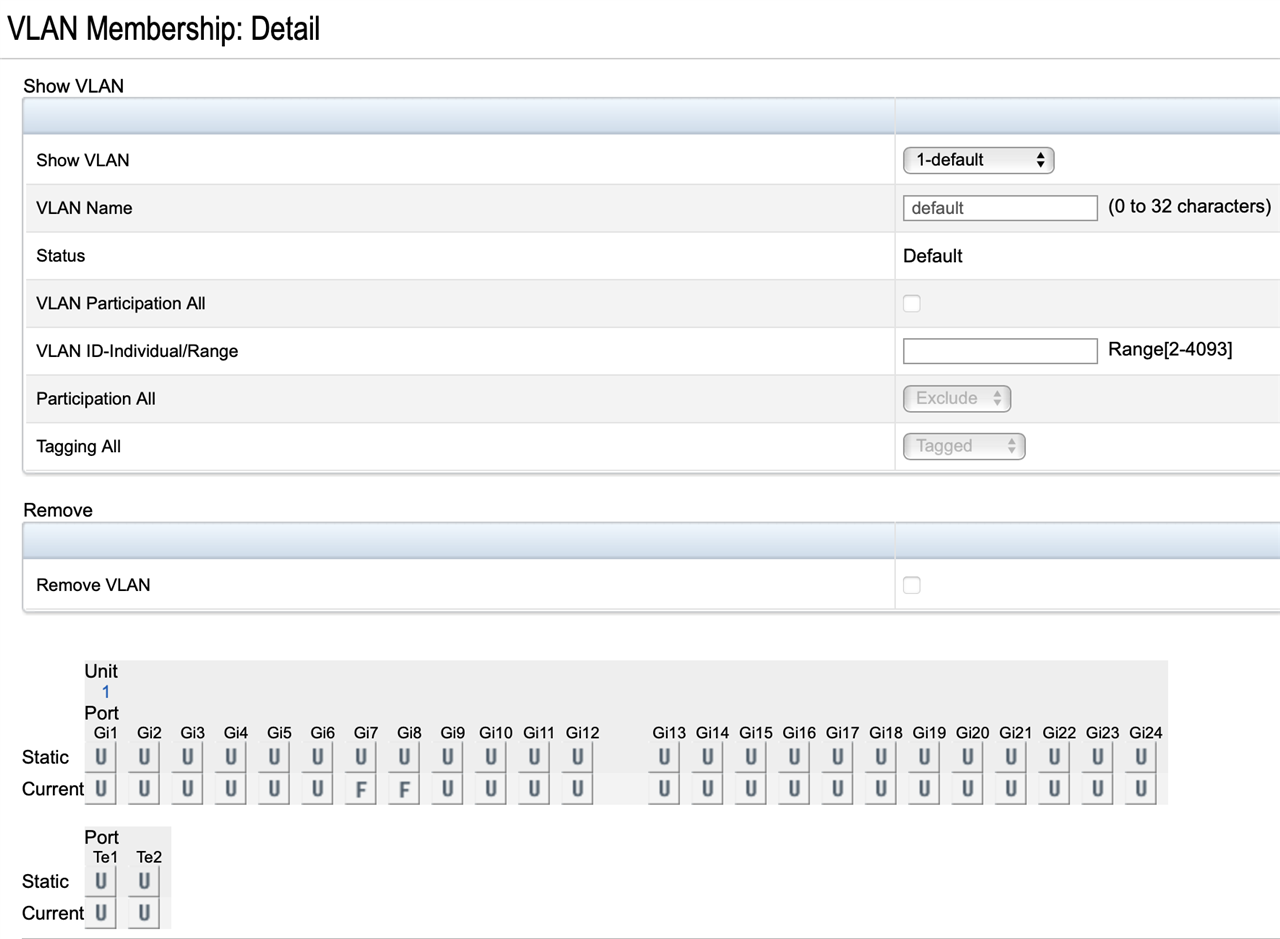This screenshot has height=939, width=1280.
Task: Toggle Static membership button for port Gi18
Action: 880,757
